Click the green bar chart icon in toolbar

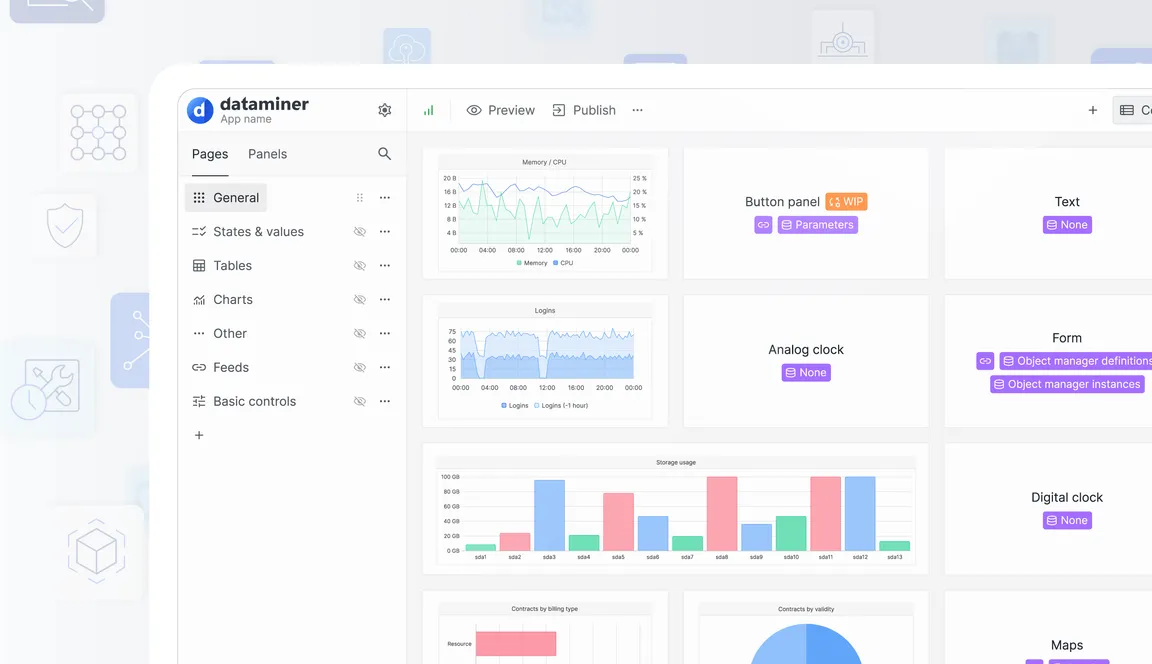(x=428, y=110)
